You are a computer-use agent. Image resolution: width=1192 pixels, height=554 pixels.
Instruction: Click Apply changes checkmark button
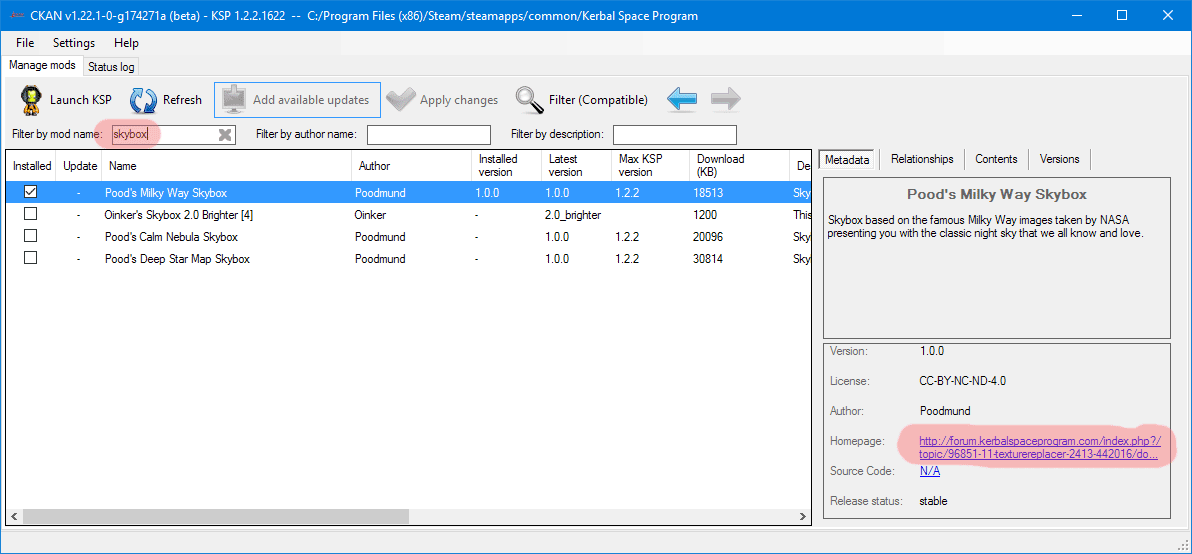pos(442,100)
